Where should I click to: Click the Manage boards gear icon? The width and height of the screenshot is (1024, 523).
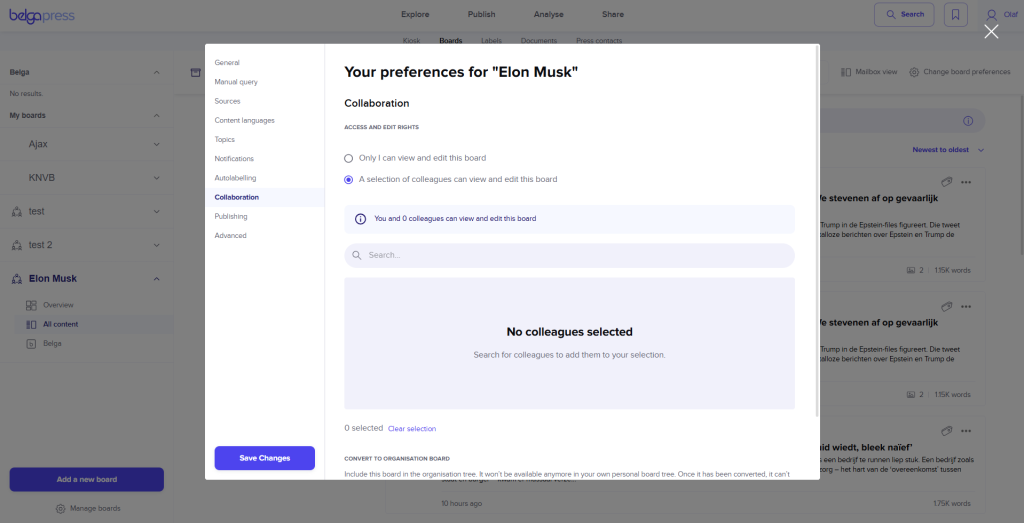coord(60,508)
